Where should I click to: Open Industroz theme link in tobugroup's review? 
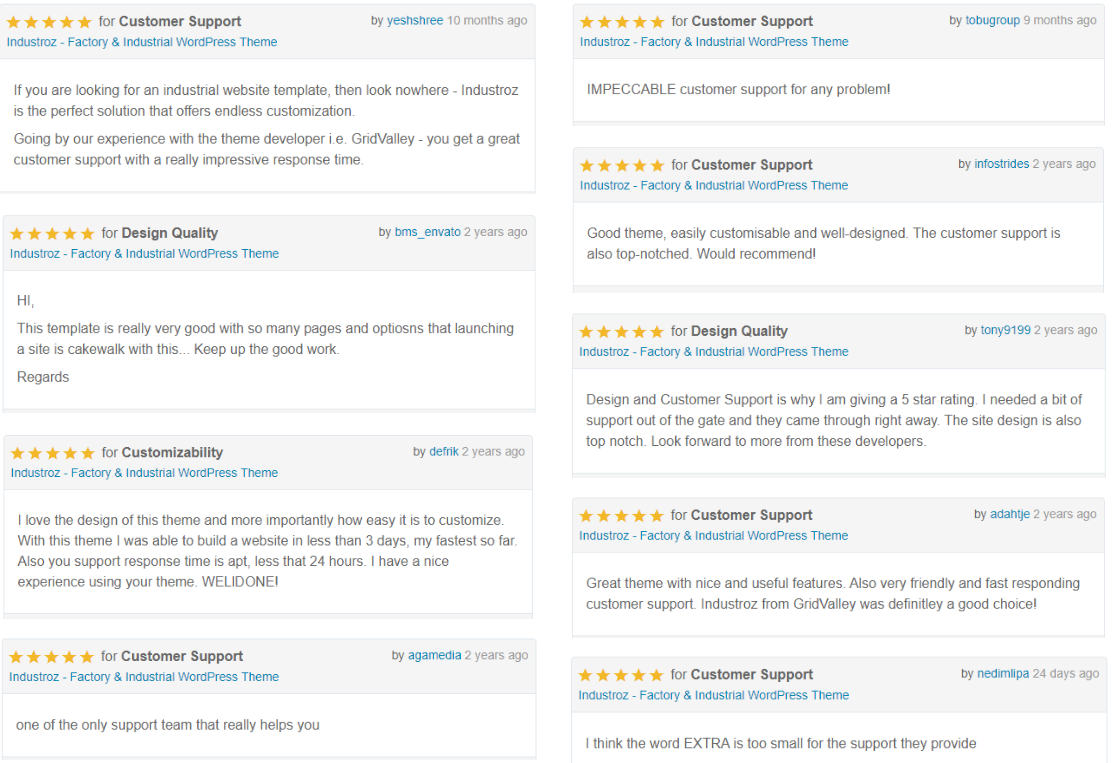pyautogui.click(x=714, y=42)
